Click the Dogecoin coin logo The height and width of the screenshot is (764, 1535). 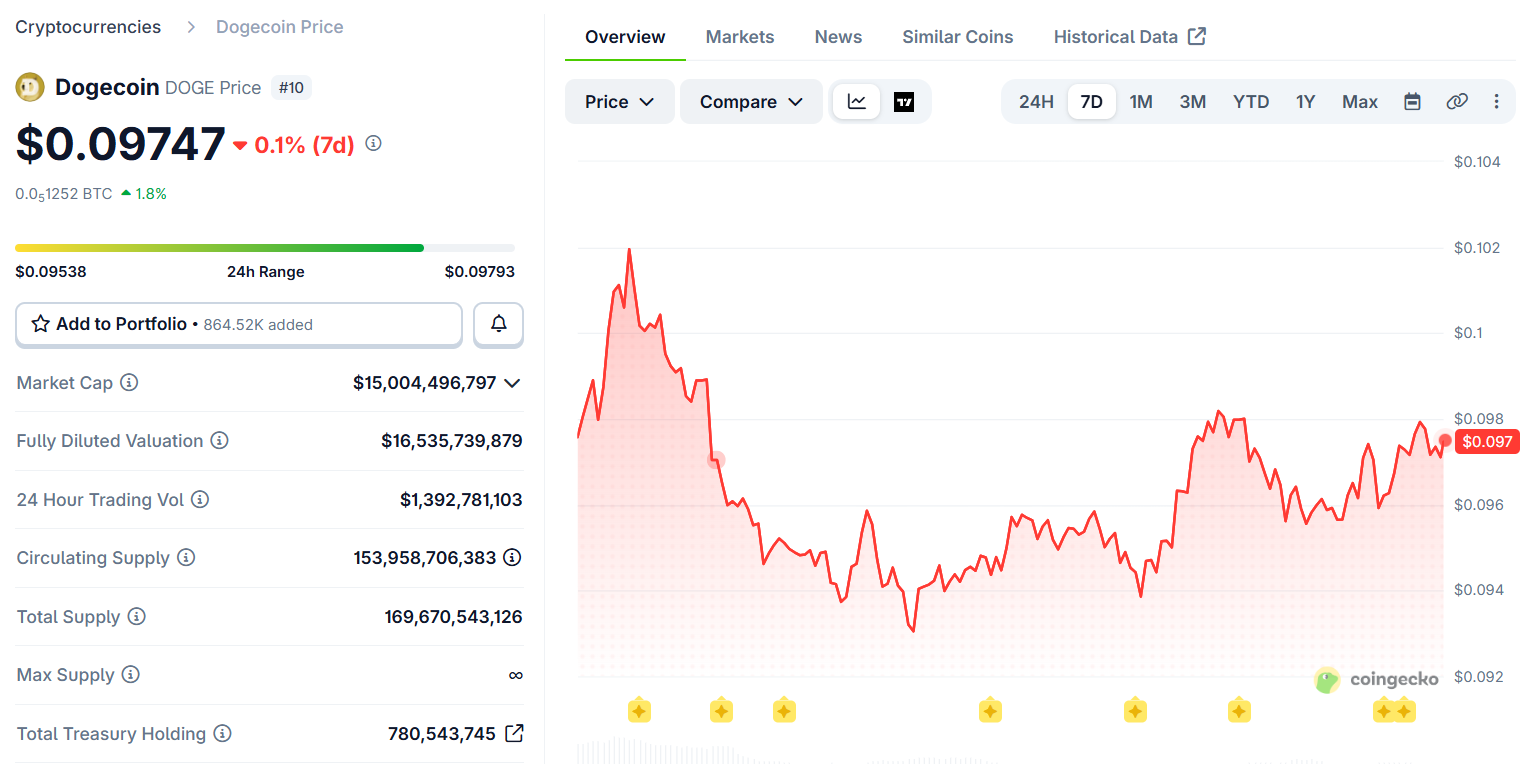[30, 87]
